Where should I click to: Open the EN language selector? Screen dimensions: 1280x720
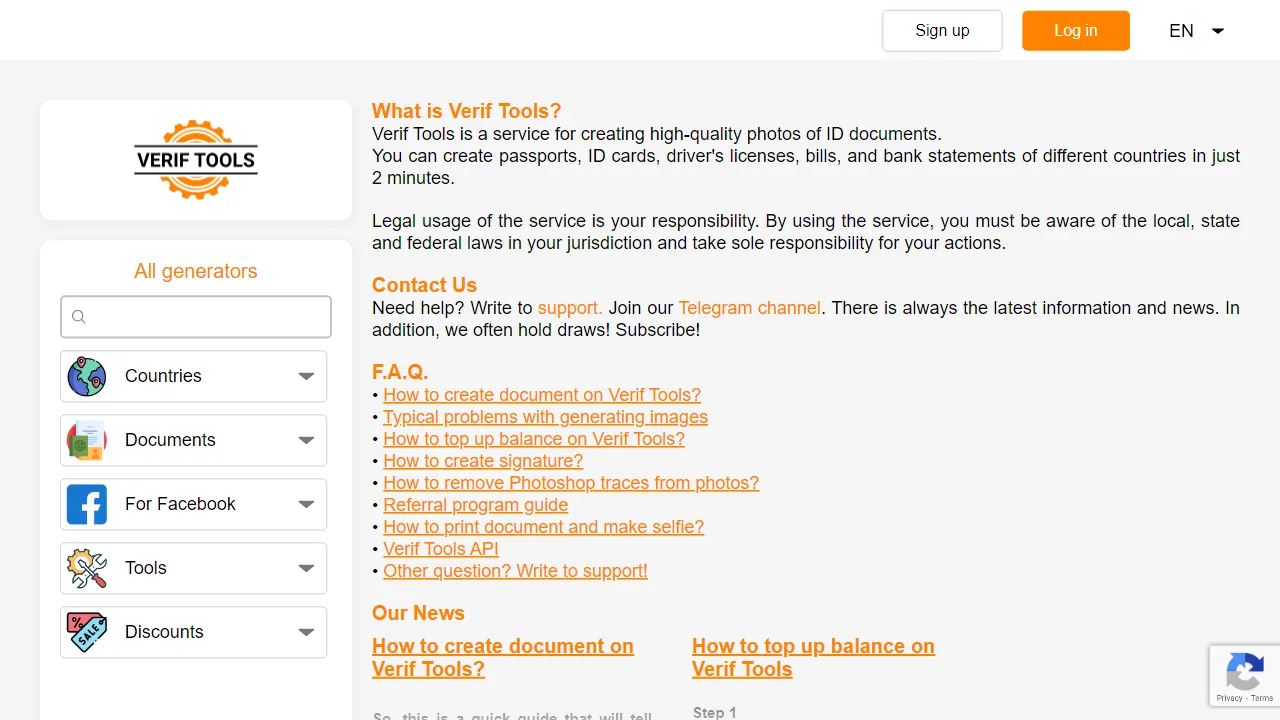coord(1197,31)
